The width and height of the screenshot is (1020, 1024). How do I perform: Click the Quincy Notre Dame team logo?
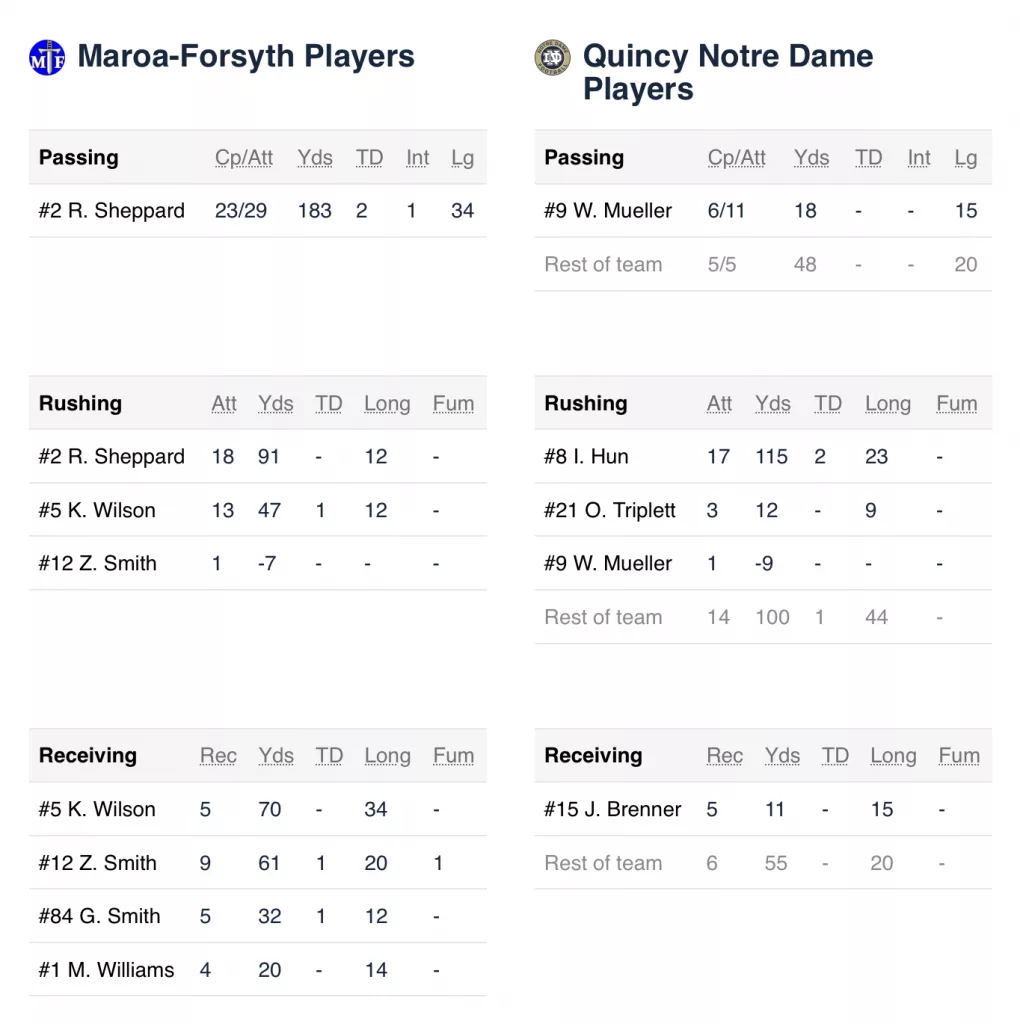pos(552,57)
